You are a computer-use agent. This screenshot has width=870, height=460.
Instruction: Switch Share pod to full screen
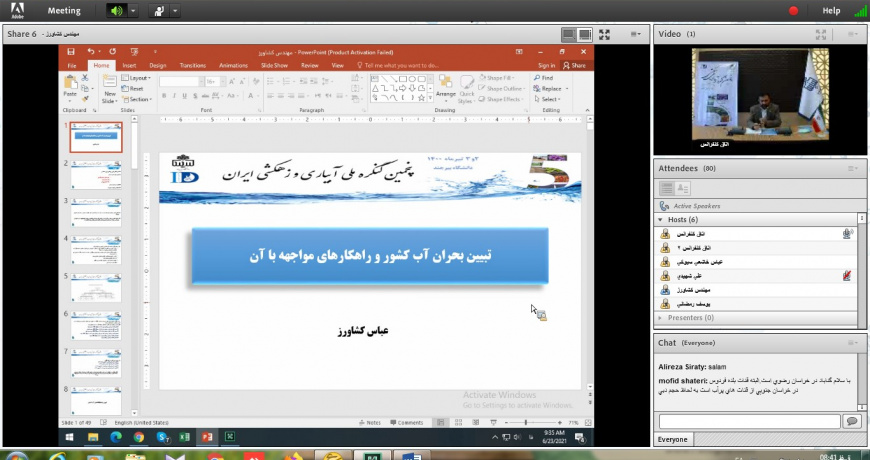click(x=604, y=34)
